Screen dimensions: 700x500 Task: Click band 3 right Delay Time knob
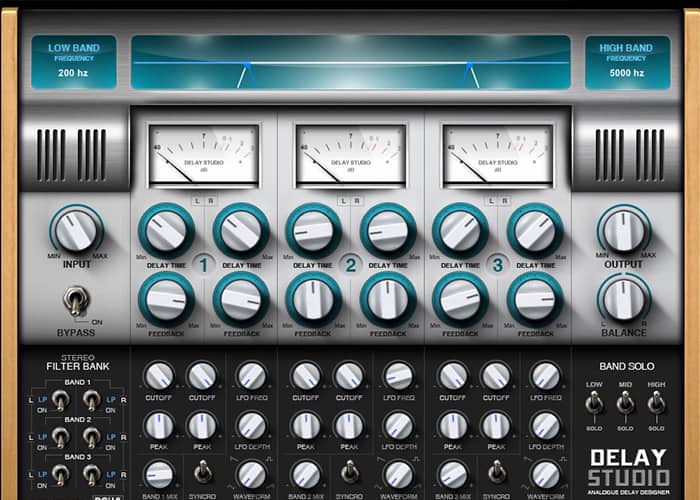tap(535, 231)
